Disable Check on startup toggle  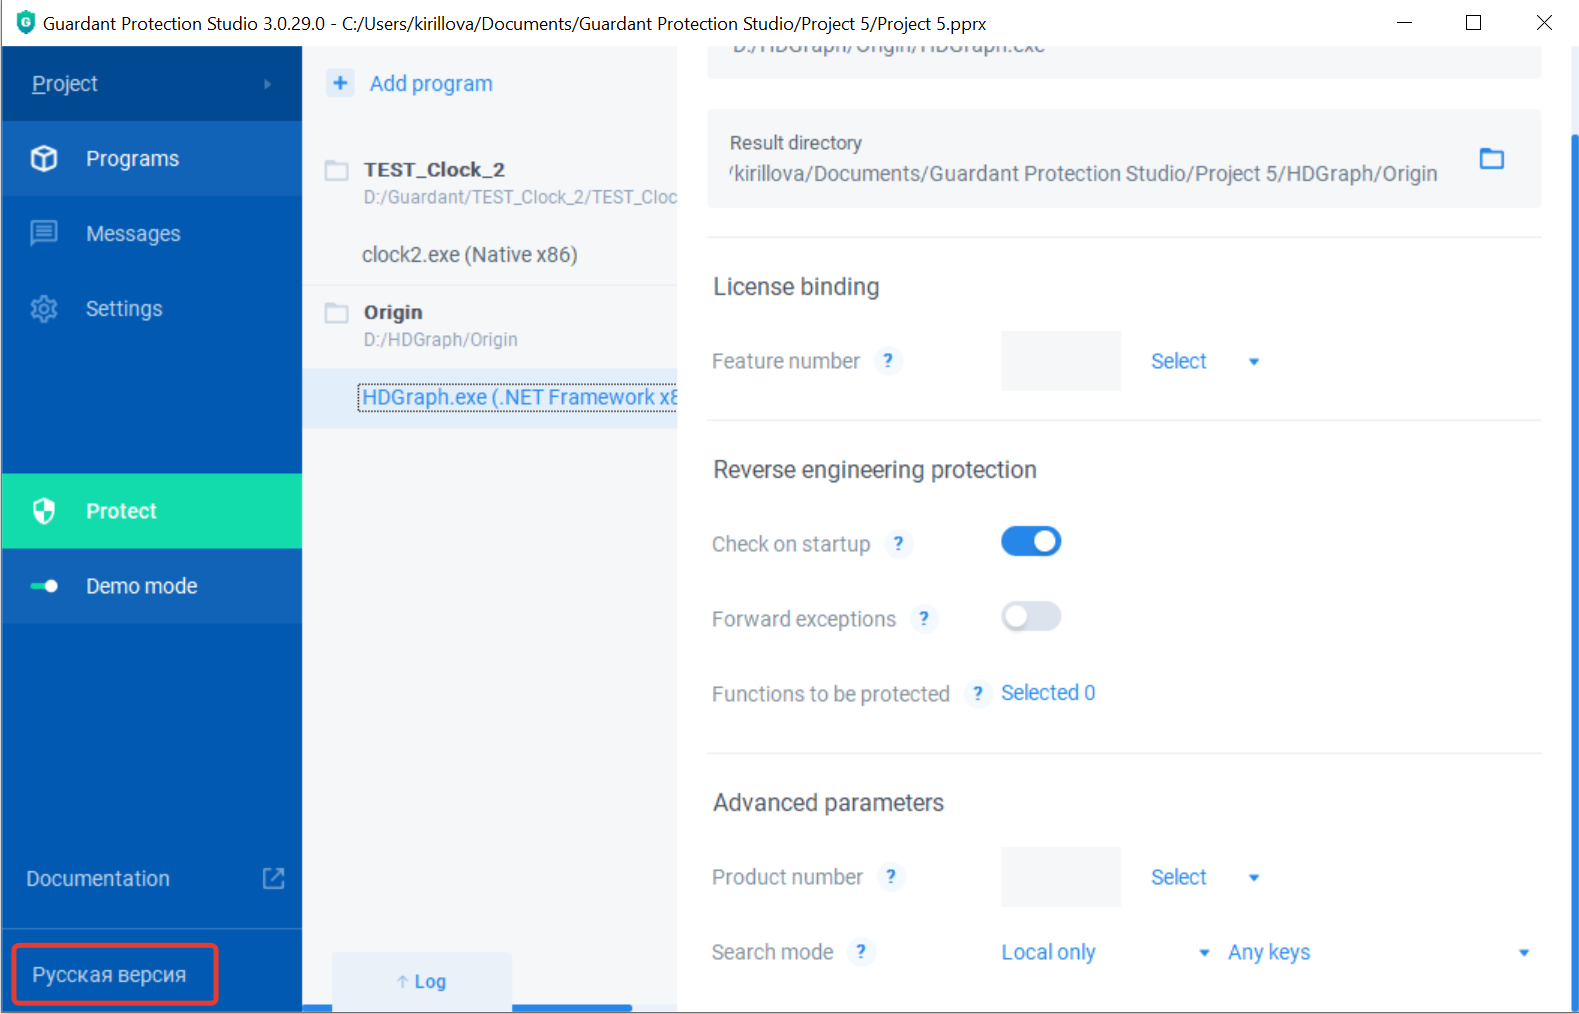click(x=1030, y=542)
